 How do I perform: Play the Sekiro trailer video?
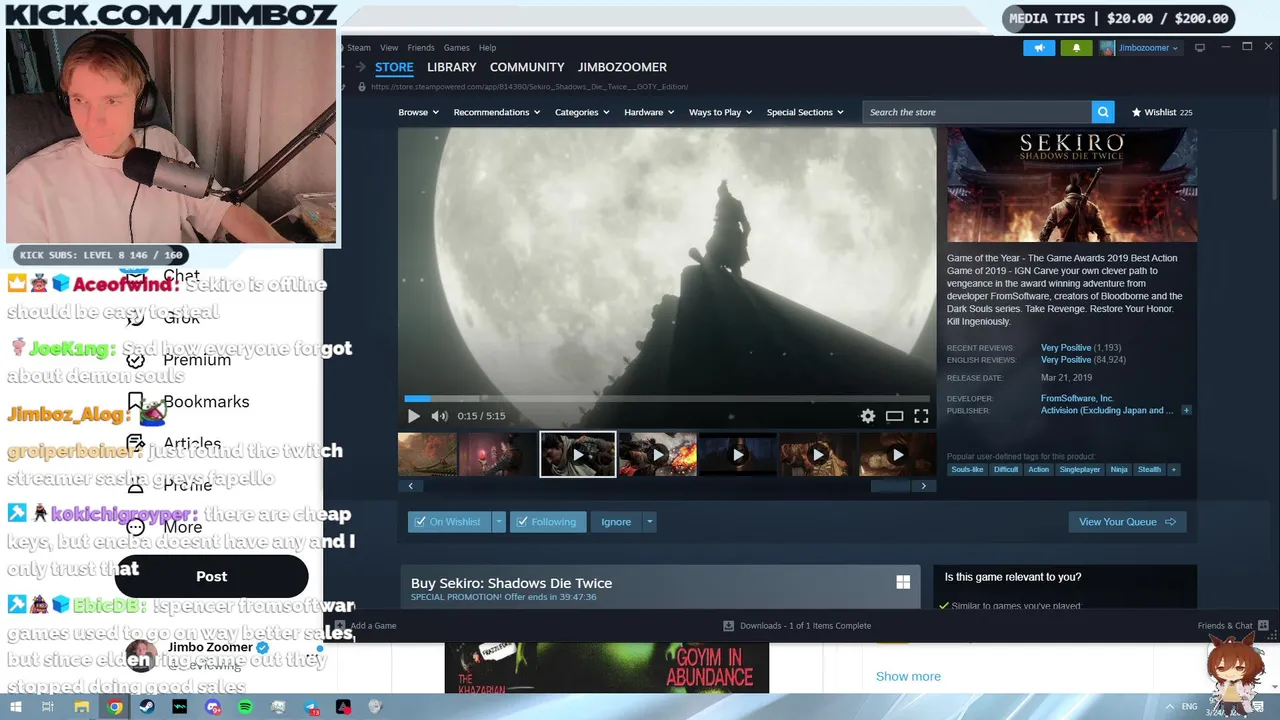coord(413,416)
